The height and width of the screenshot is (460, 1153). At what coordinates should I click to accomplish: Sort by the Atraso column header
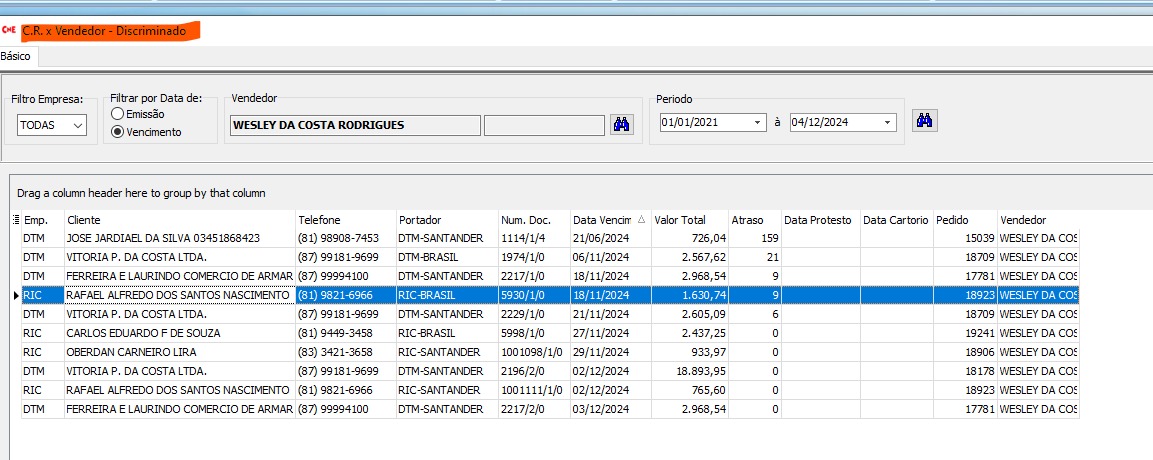tap(746, 220)
